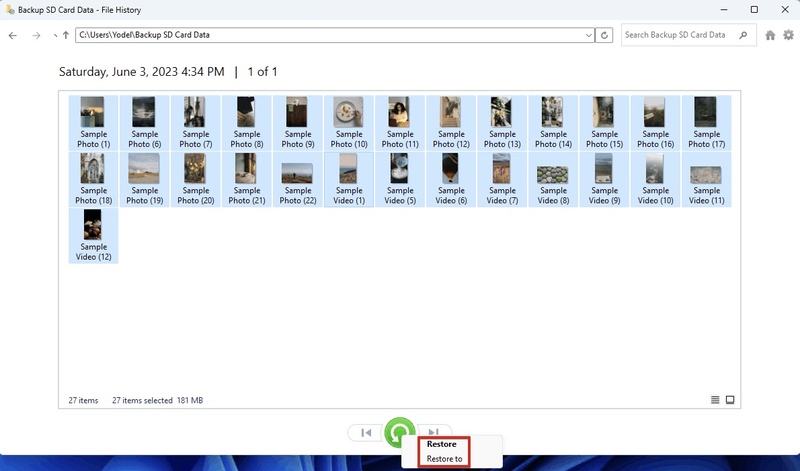Image resolution: width=800 pixels, height=471 pixels.
Task: Select Sample Photo (9) thumbnail
Action: click(297, 122)
